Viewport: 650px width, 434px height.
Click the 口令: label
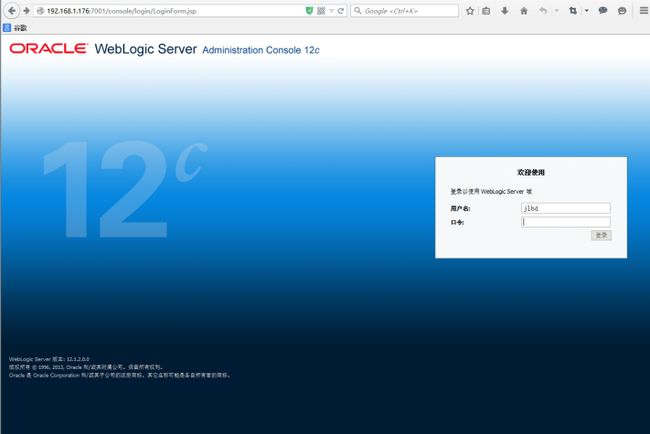tap(457, 223)
